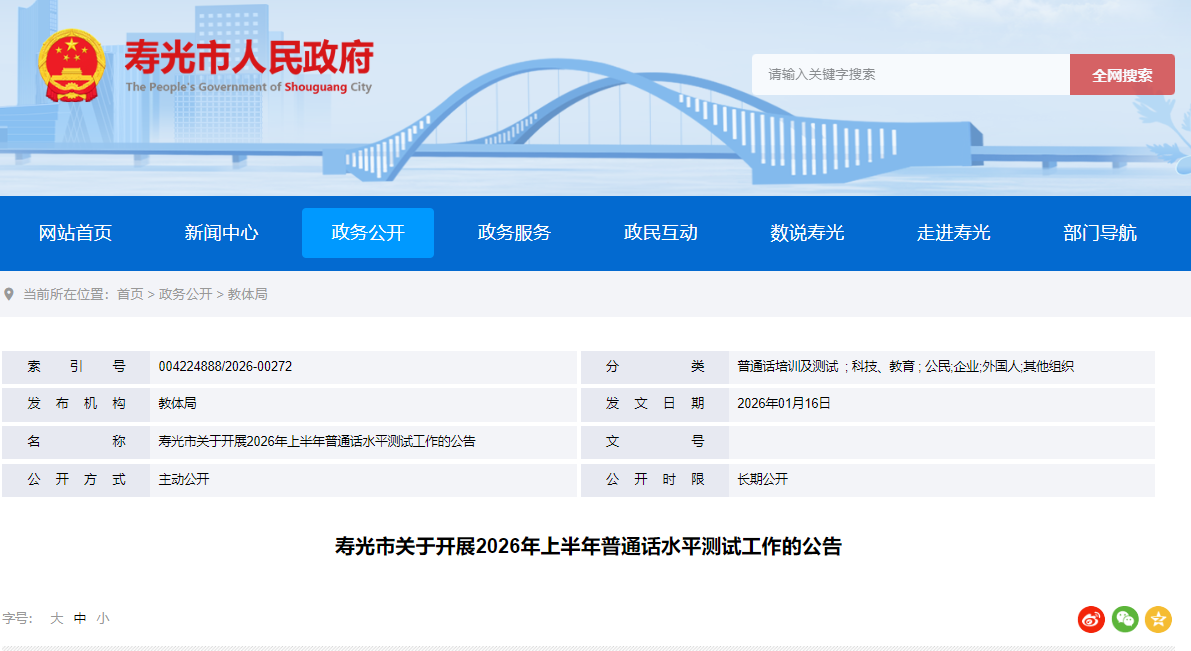1191x651 pixels.
Task: Open 部门导航 in the navigation bar
Action: [x=1099, y=233]
